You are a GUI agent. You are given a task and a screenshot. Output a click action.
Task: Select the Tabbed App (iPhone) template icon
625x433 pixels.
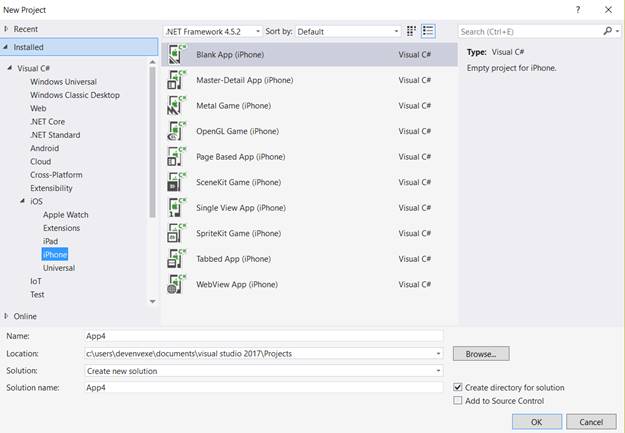(177, 259)
